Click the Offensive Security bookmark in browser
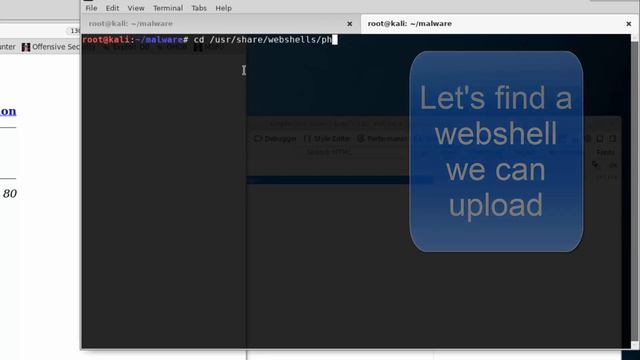This screenshot has width=640, height=360. click(51, 47)
